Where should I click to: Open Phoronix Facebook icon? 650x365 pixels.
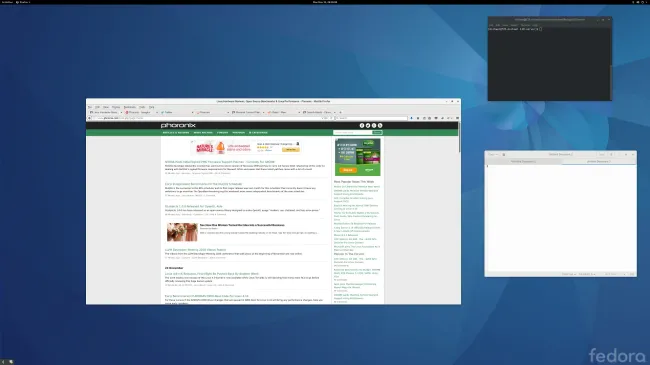(x=362, y=125)
